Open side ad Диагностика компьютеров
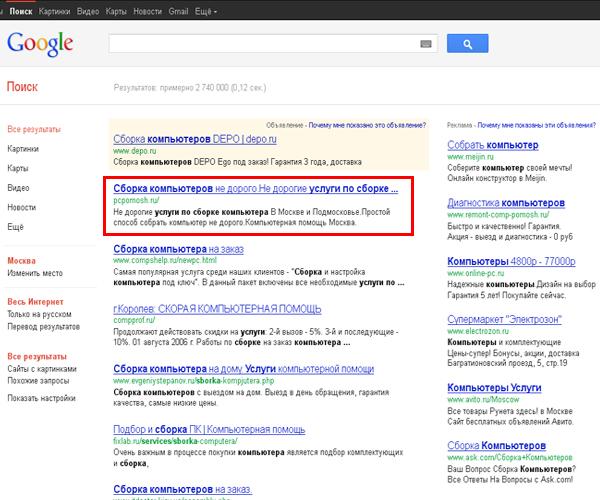The image size is (600, 500). click(506, 203)
